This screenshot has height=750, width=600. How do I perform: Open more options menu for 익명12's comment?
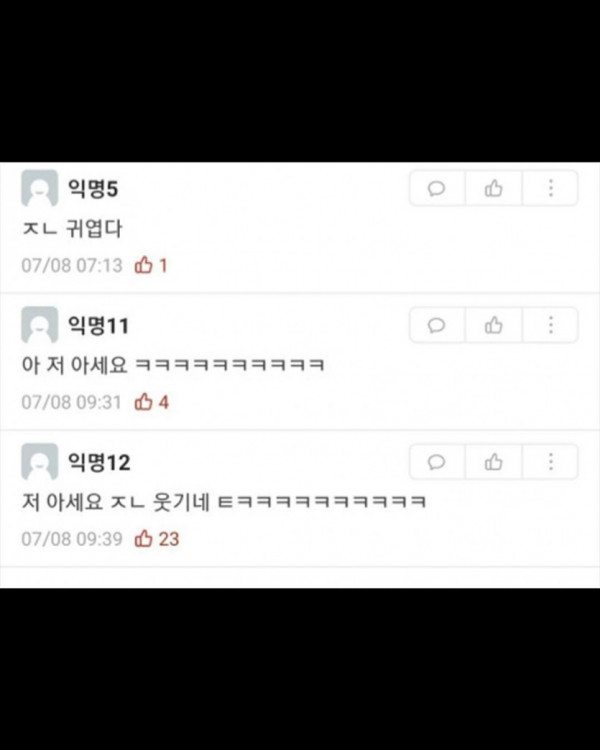point(550,462)
